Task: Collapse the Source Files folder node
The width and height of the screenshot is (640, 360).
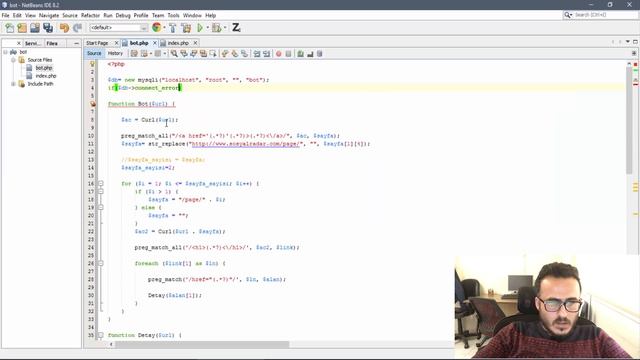Action: click(13, 60)
